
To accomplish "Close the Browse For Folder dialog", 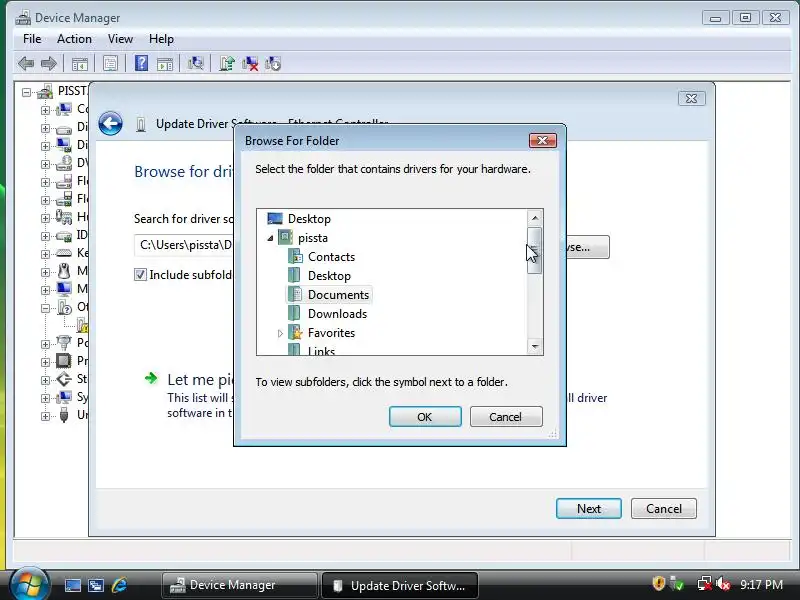I will 542,140.
